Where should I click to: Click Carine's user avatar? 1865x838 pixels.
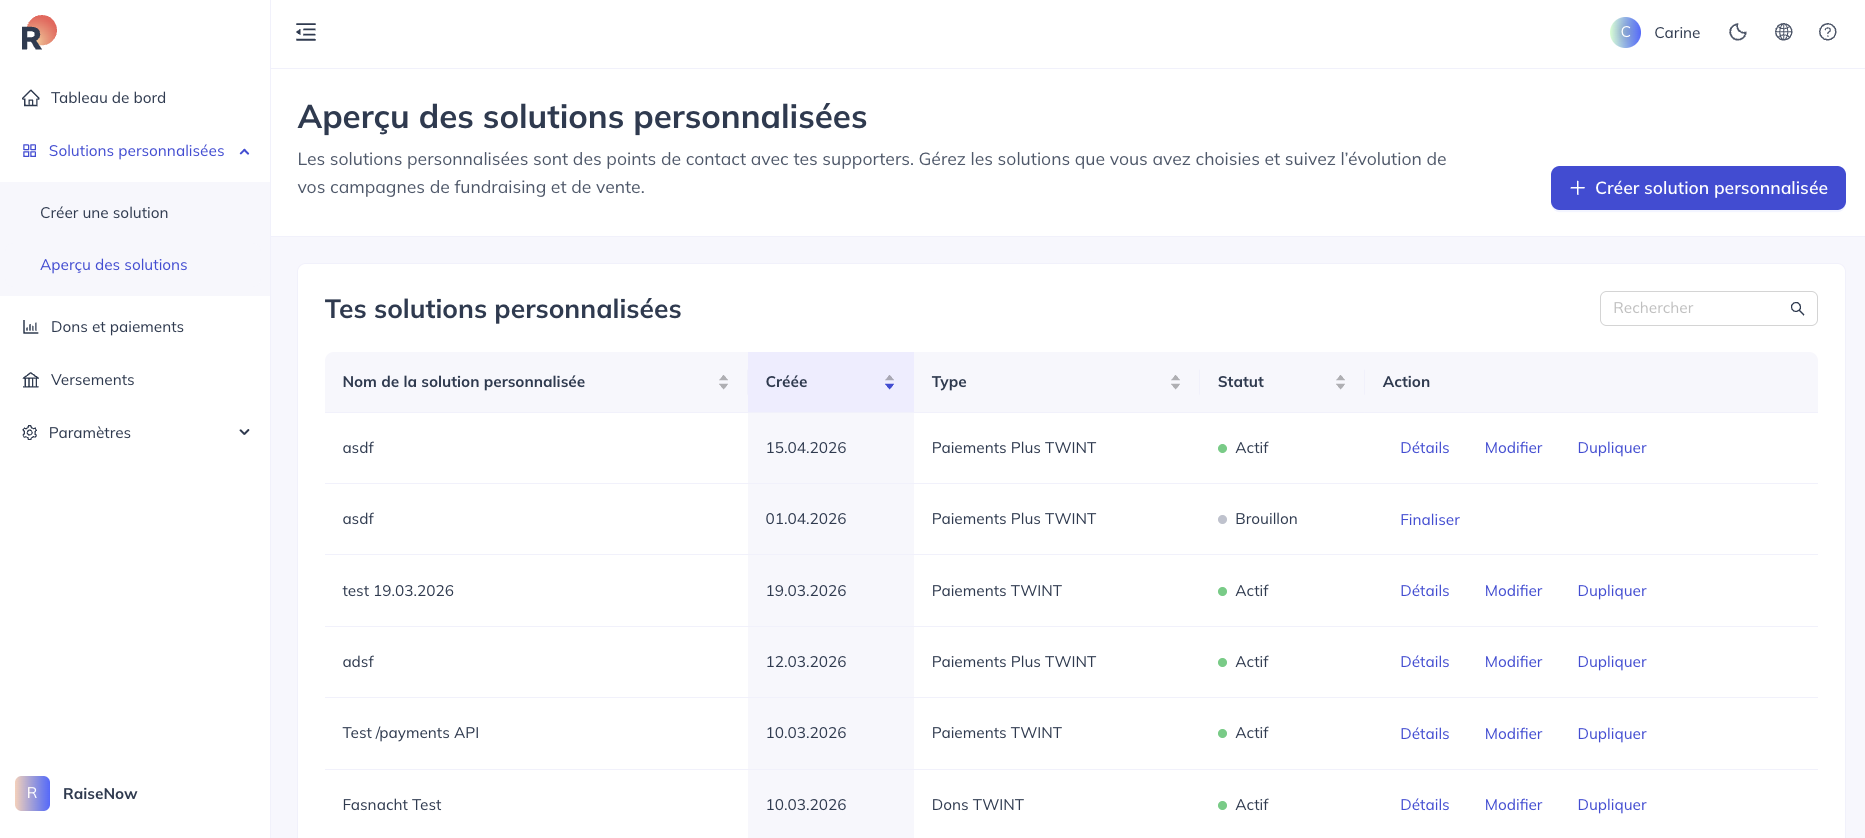(x=1626, y=32)
